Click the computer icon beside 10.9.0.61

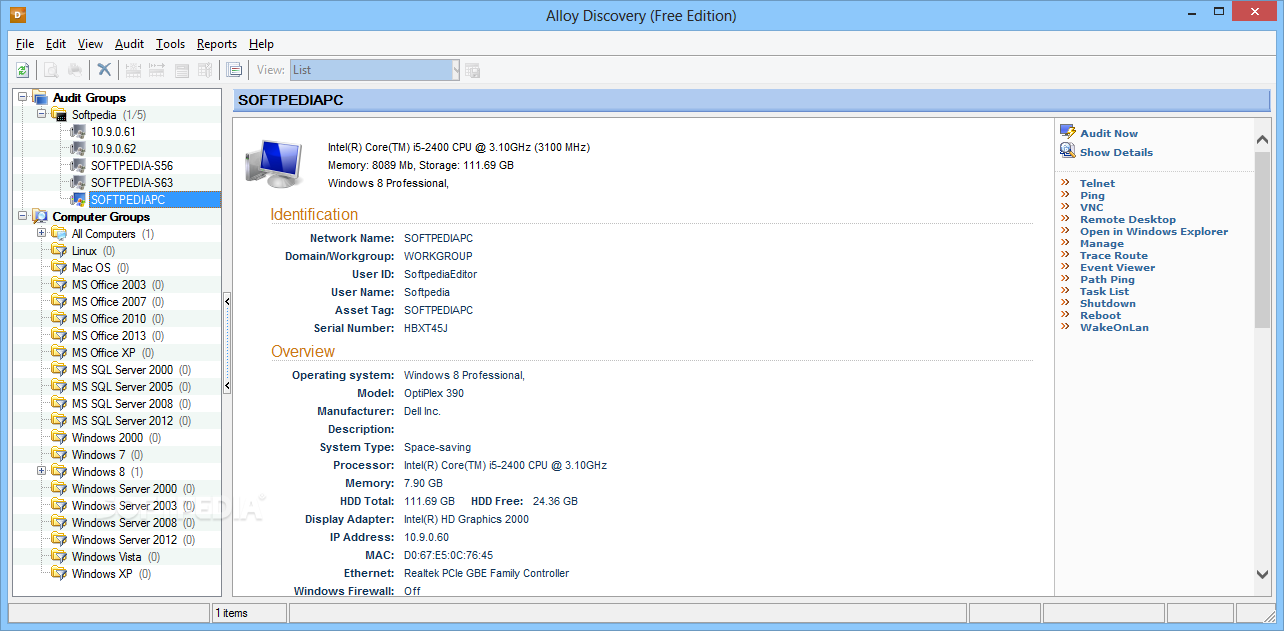point(78,132)
